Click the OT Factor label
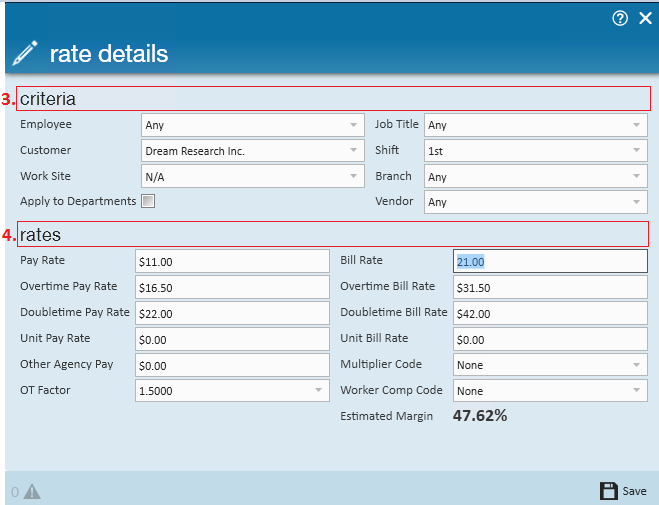 (45, 390)
